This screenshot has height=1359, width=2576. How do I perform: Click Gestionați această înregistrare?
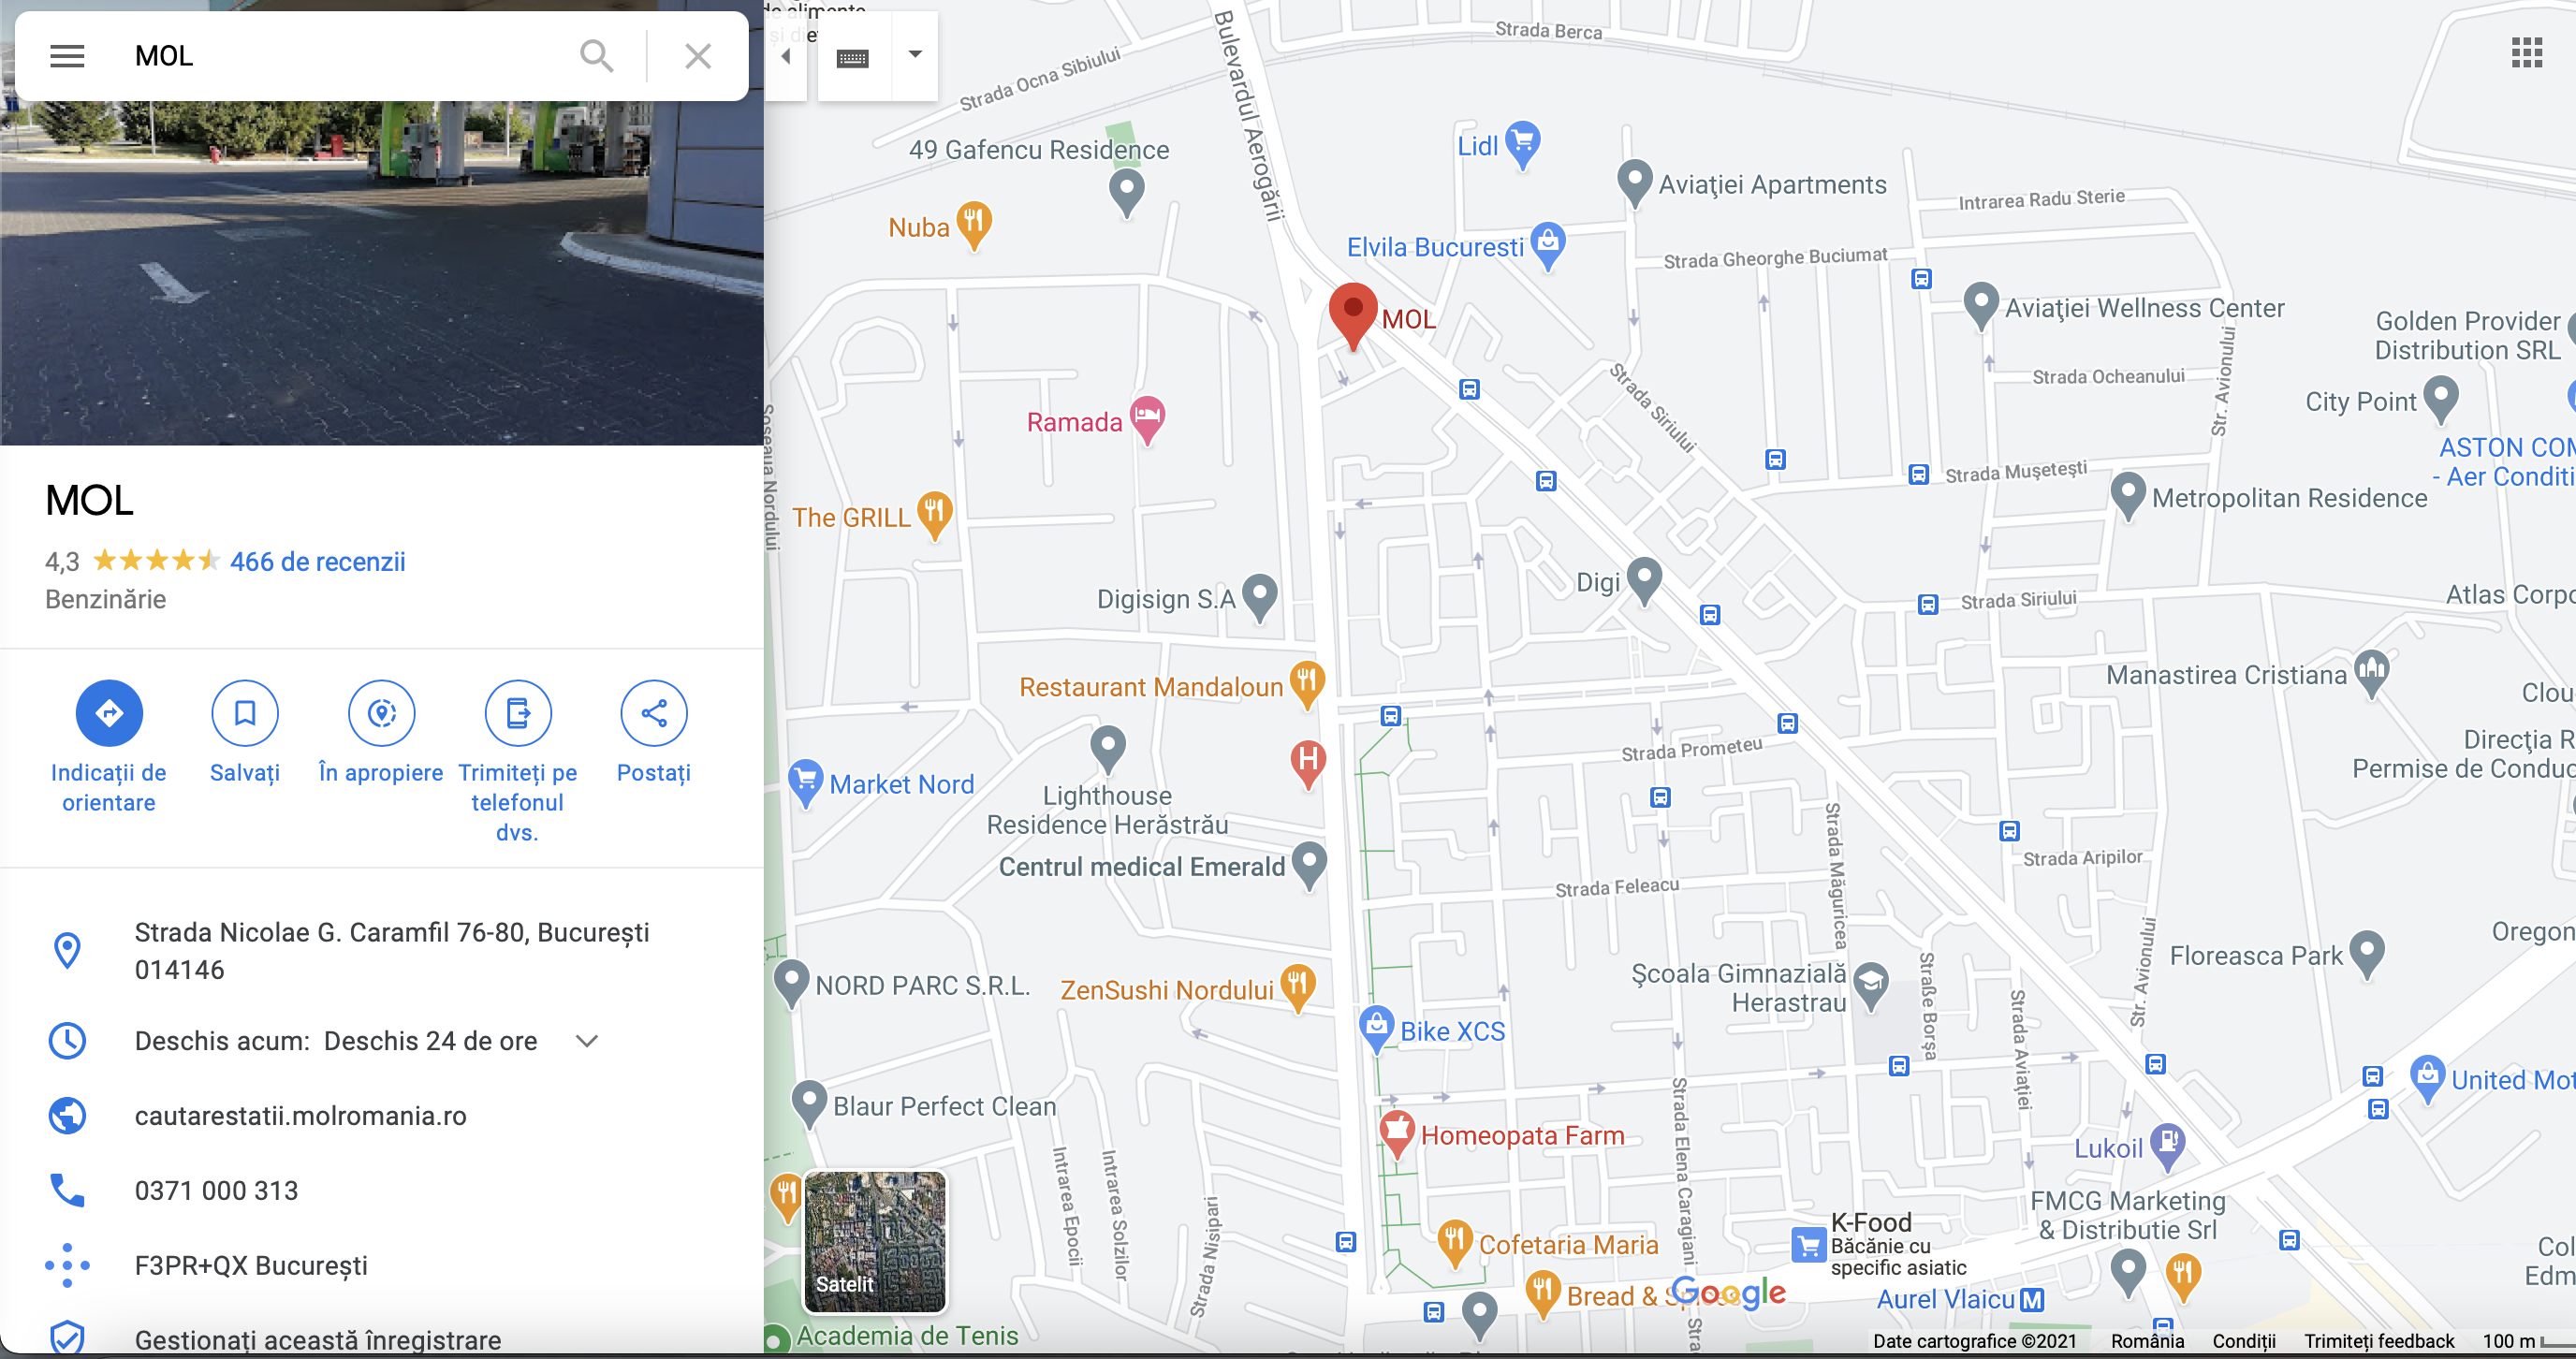coord(317,1339)
